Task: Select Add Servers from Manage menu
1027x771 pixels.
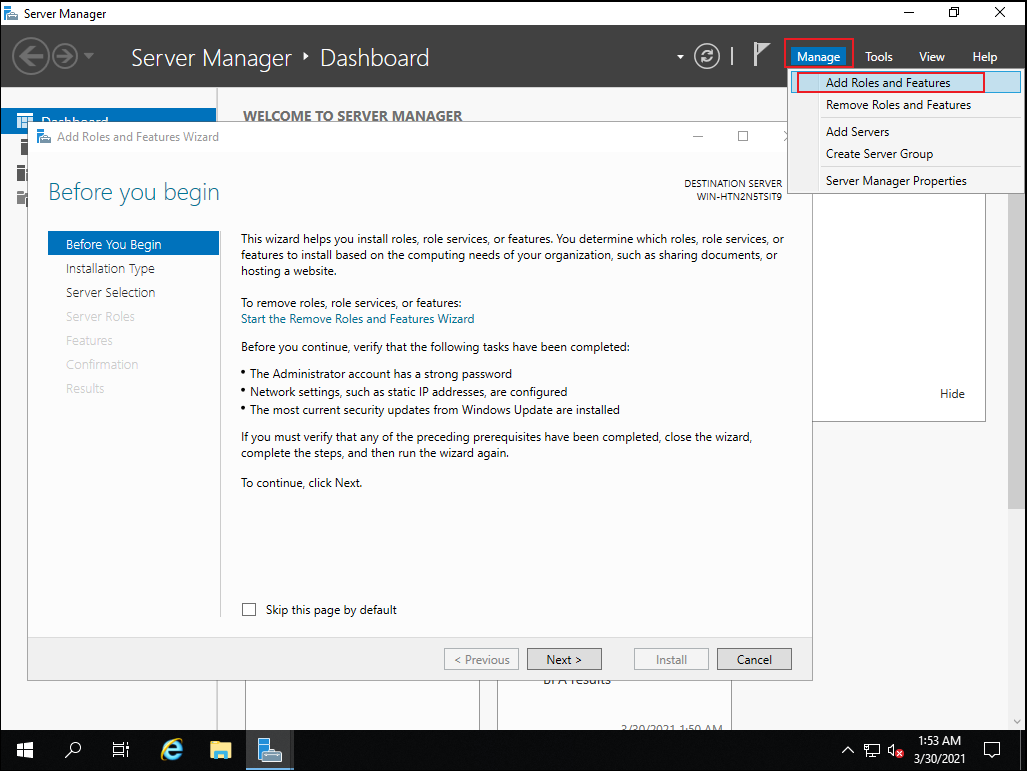Action: 906,132
